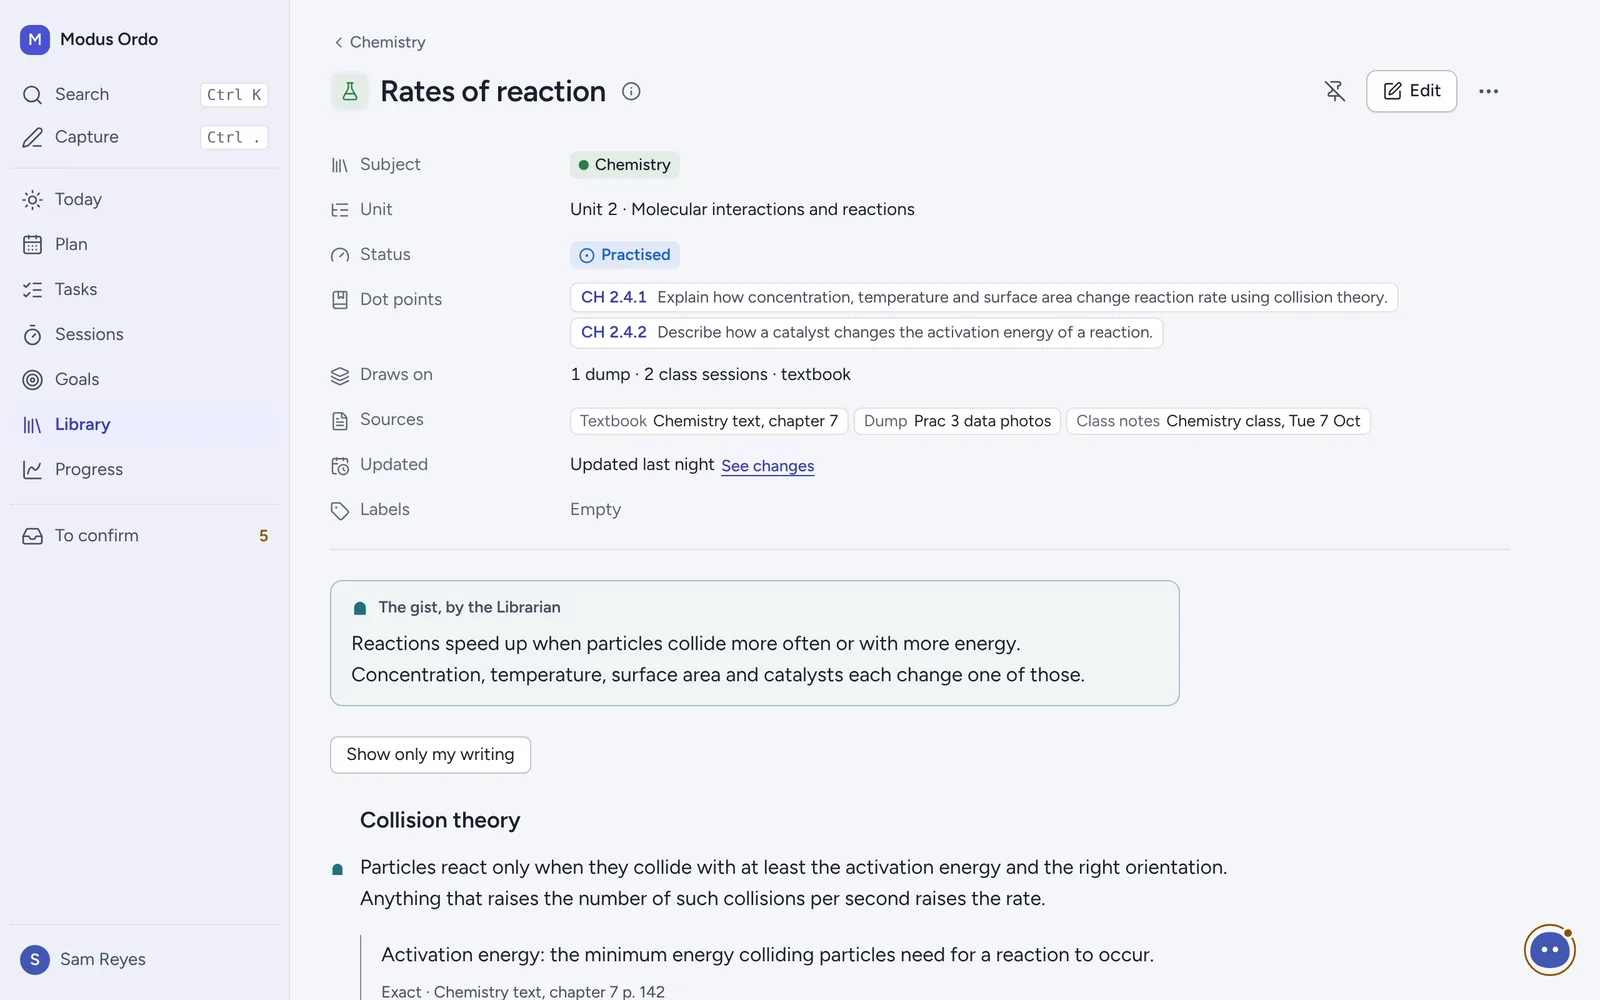Viewport: 1600px width, 1000px height.
Task: Click the Librarian marker beside Collision theory paragraph
Action: point(338,869)
